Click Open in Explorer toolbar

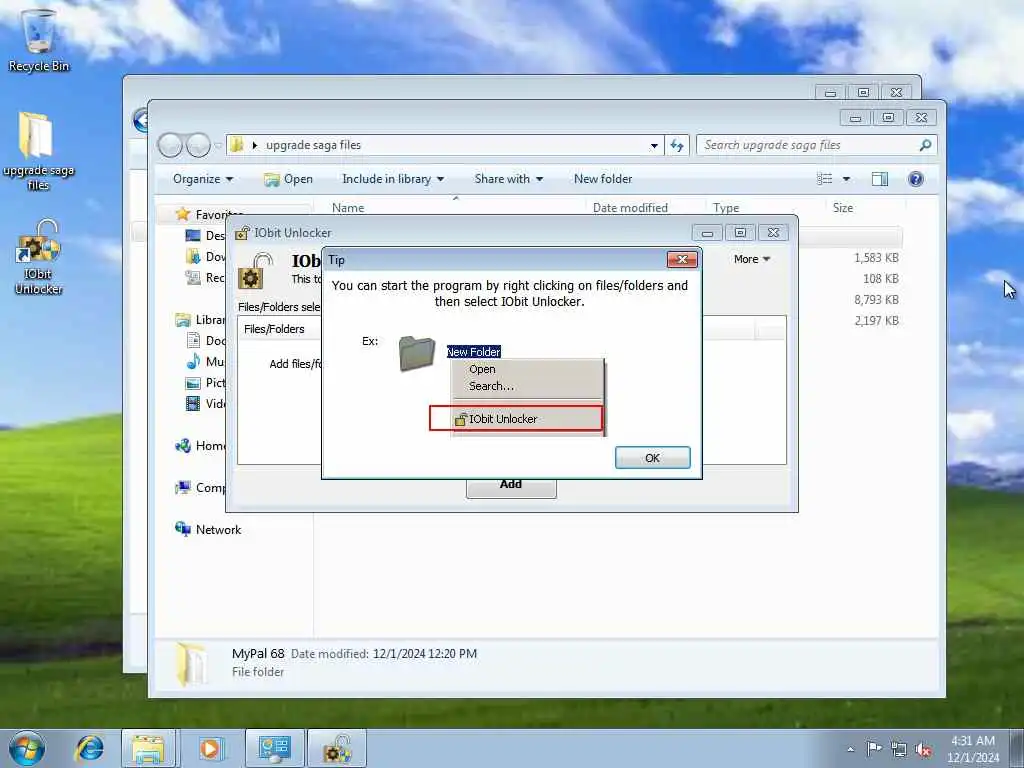288,179
